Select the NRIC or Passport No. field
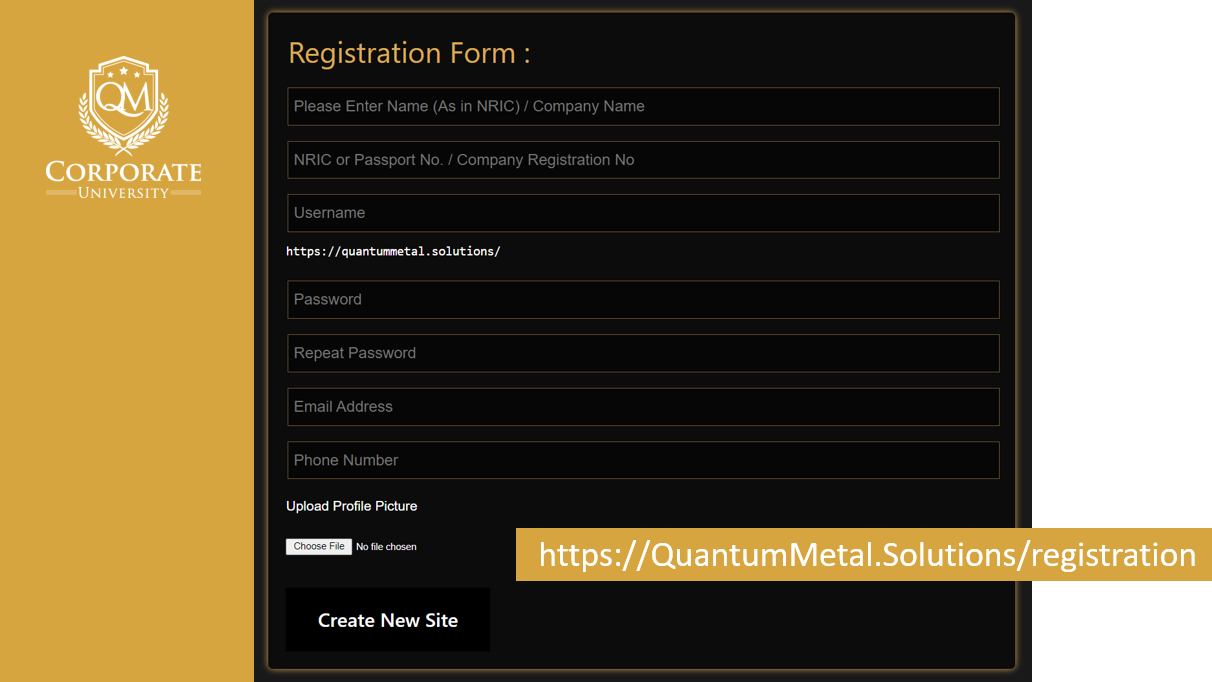 (x=643, y=160)
